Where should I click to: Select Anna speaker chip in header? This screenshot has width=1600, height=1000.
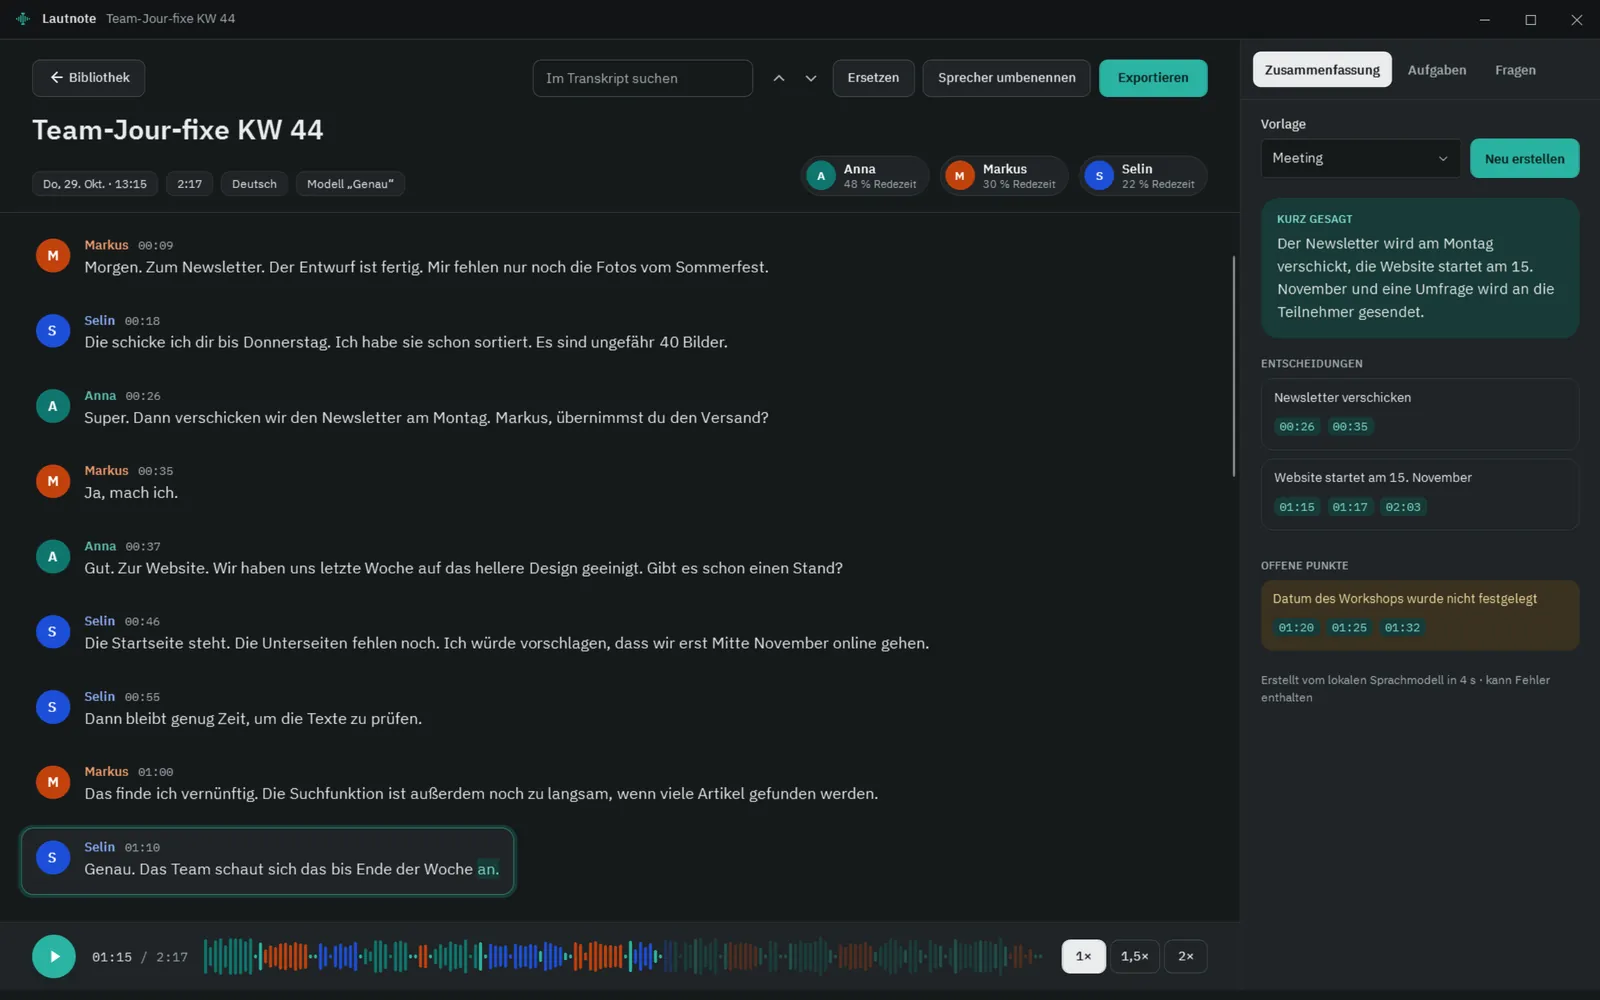tap(865, 176)
